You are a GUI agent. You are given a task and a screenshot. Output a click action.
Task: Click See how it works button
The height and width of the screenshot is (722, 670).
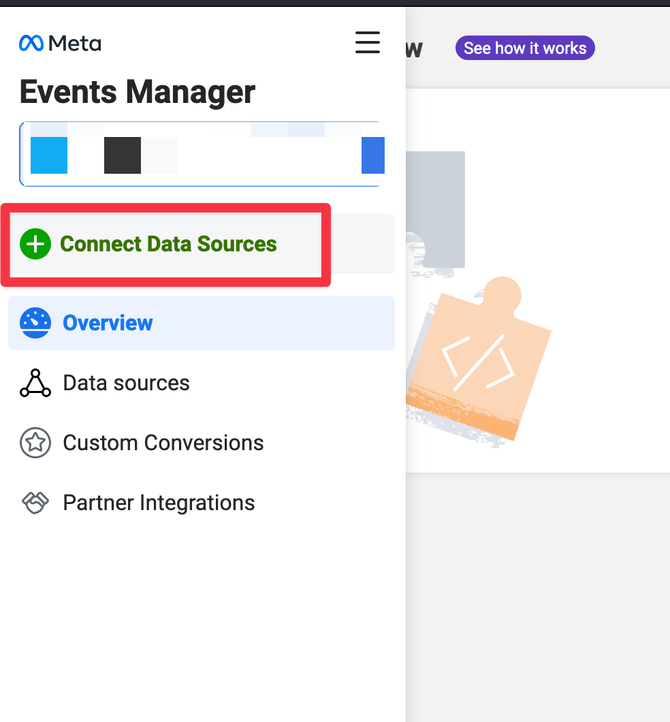click(x=525, y=48)
